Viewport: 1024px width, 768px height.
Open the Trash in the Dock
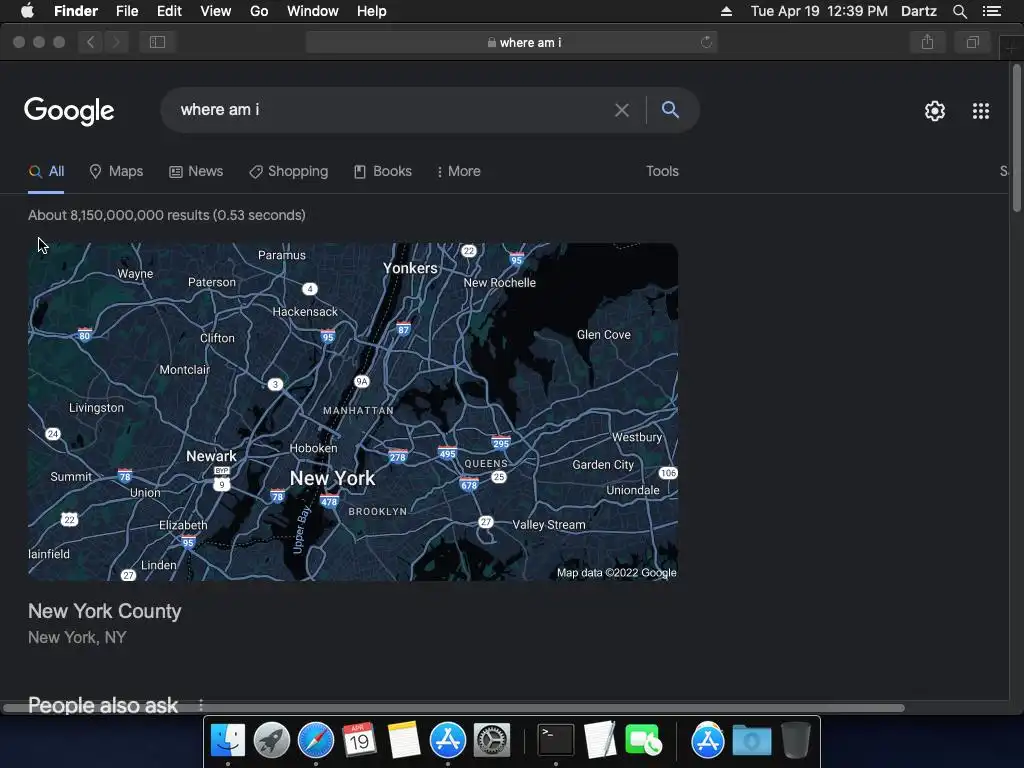795,741
